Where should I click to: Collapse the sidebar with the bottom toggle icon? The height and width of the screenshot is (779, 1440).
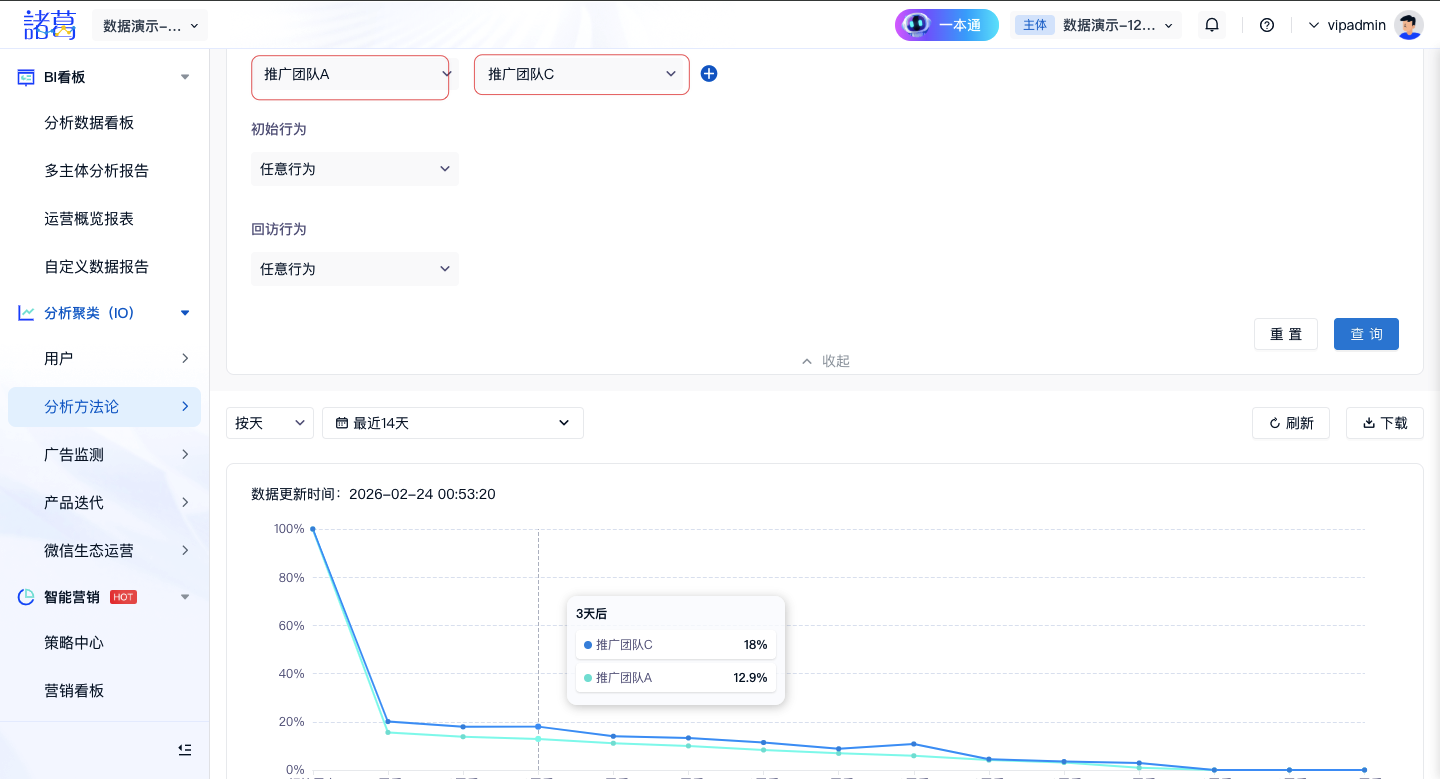(184, 750)
